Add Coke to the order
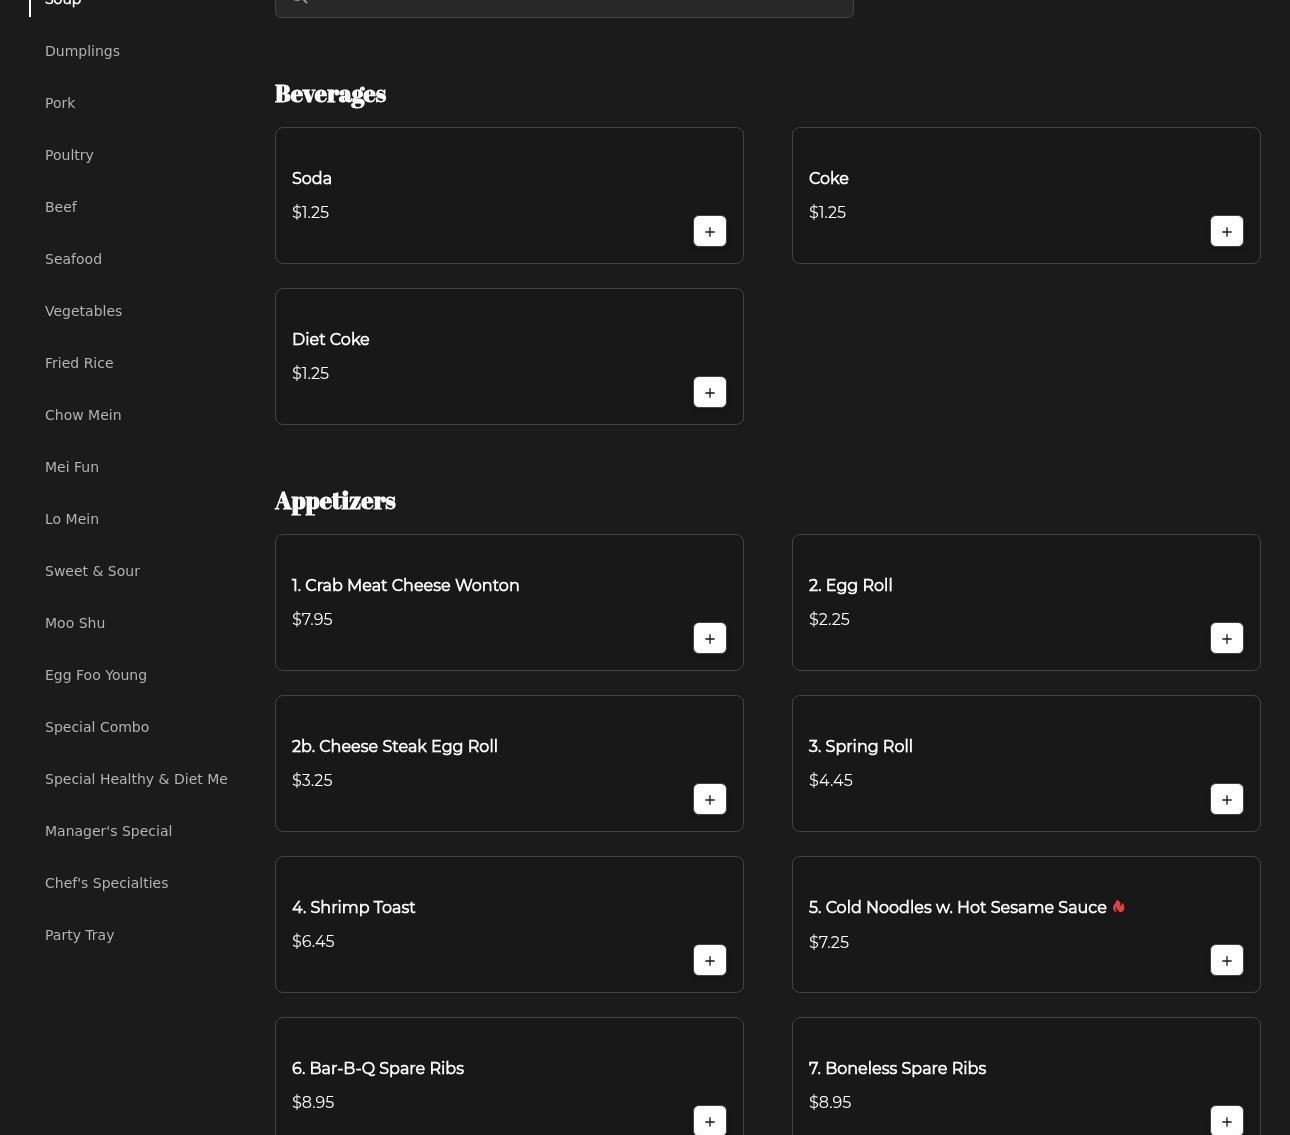 (1226, 231)
